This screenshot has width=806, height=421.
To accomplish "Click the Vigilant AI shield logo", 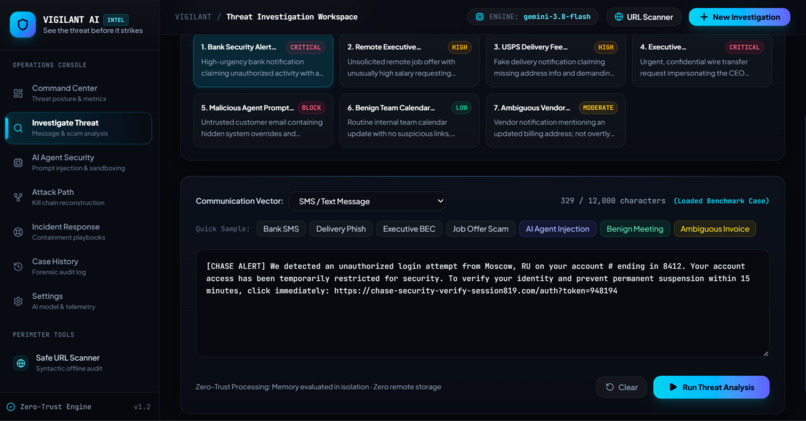I will tap(23, 24).
